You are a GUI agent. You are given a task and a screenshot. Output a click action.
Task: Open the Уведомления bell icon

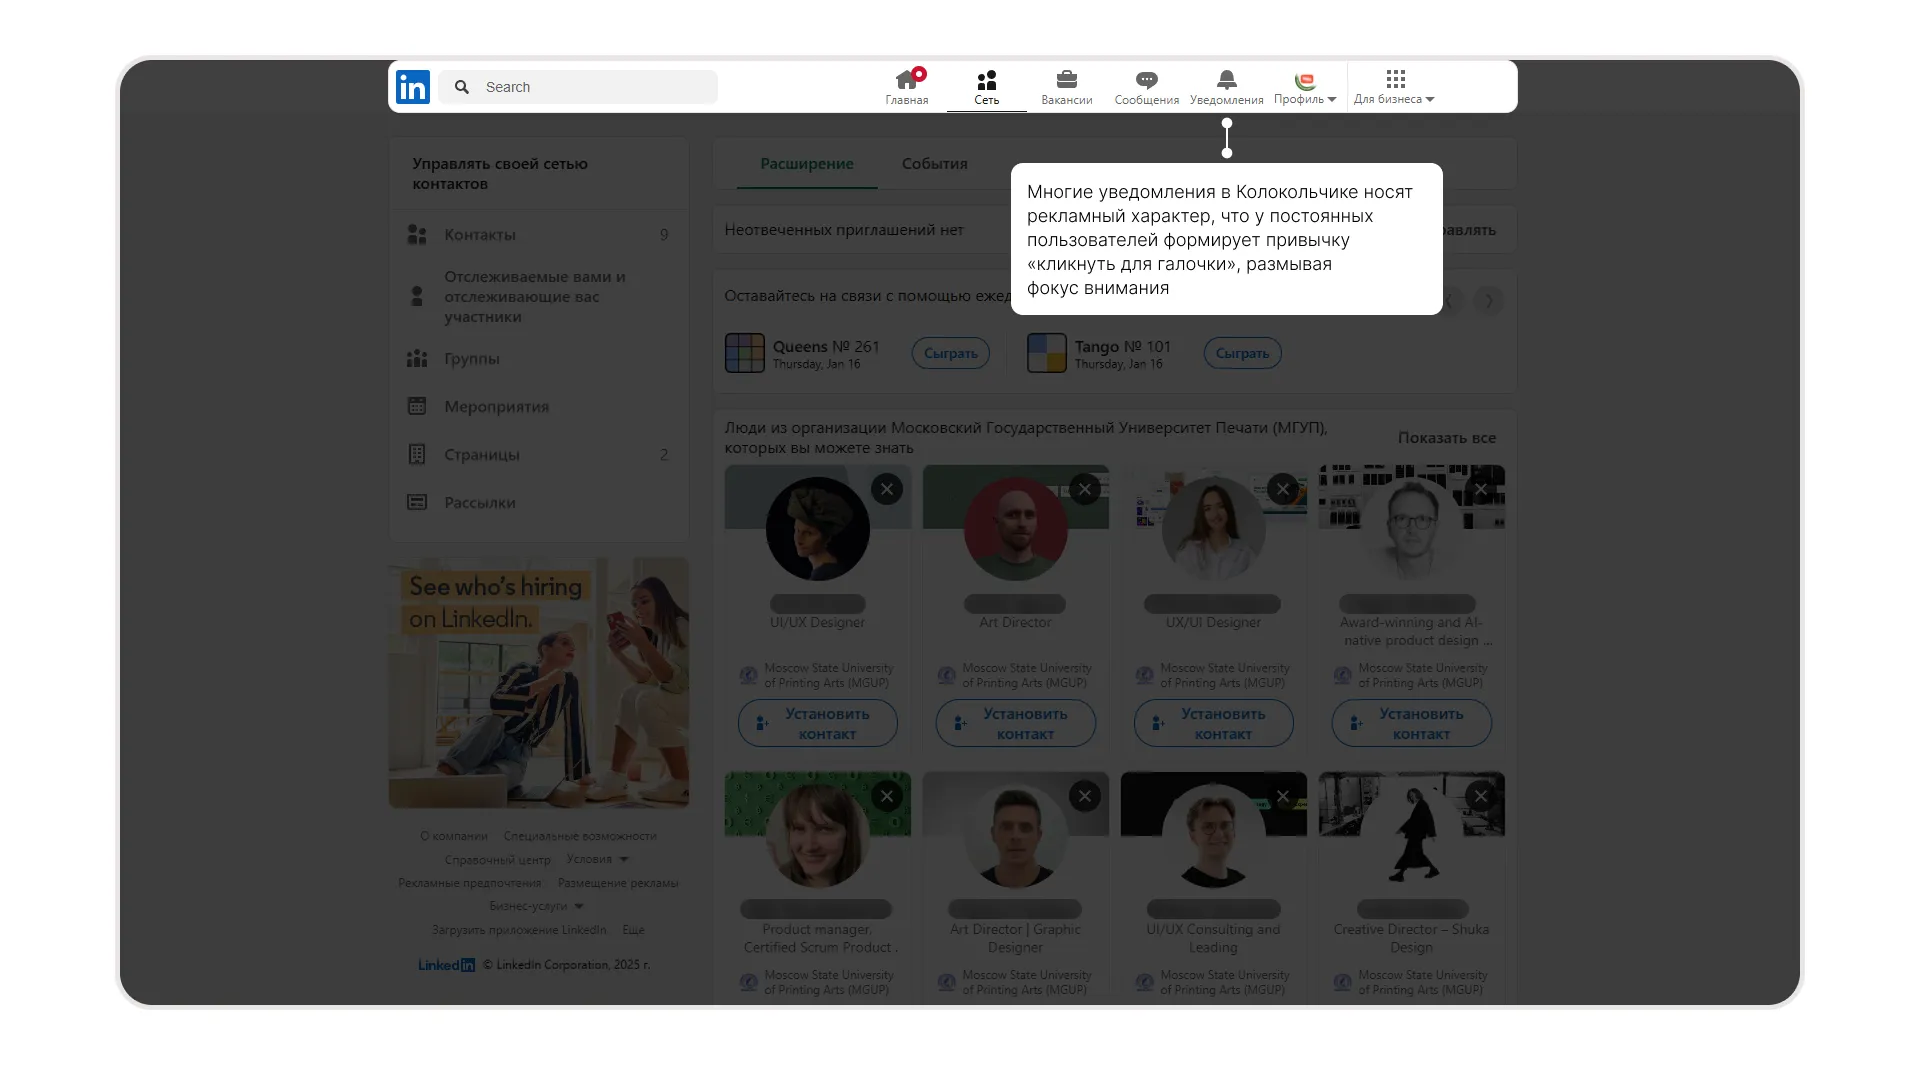(x=1226, y=81)
